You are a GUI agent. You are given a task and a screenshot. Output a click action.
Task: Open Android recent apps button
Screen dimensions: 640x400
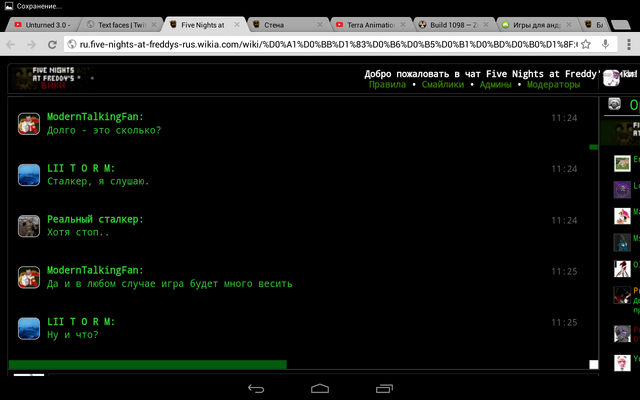[x=384, y=389]
